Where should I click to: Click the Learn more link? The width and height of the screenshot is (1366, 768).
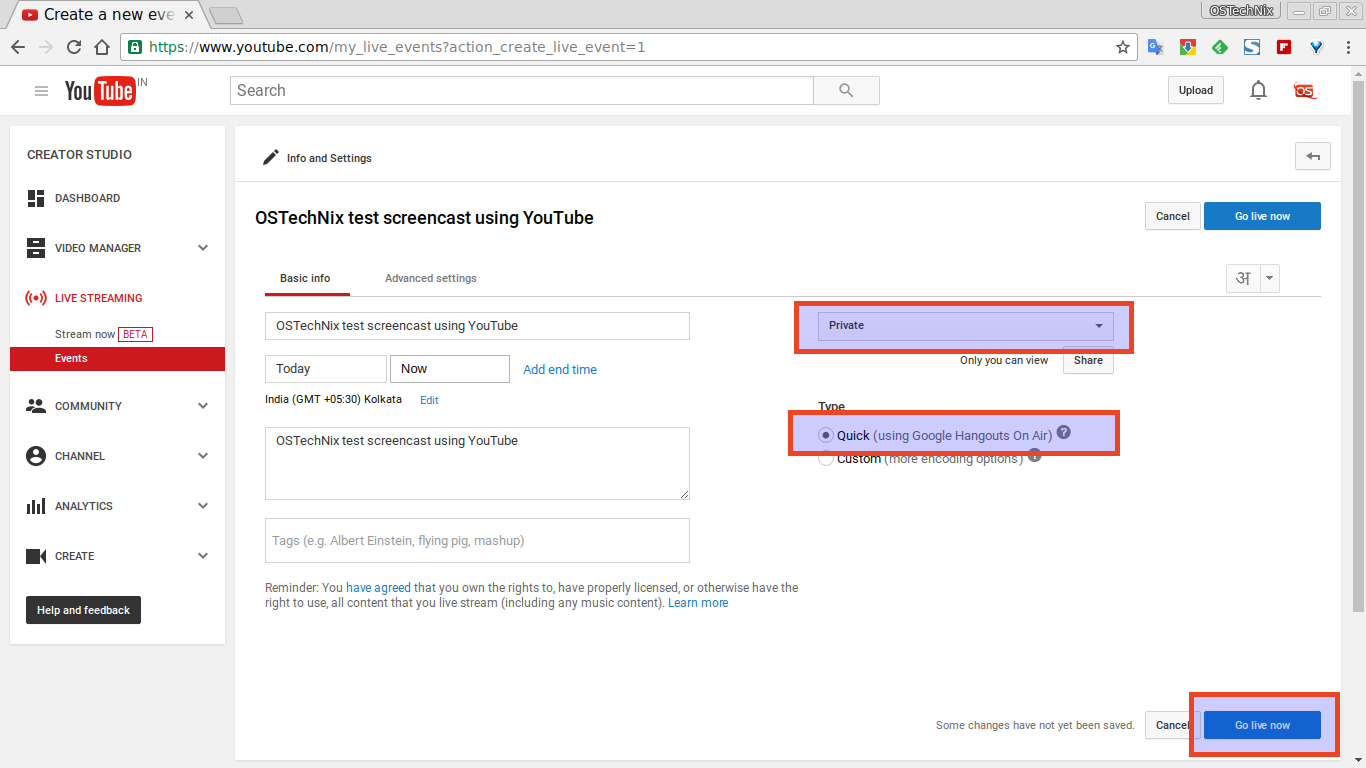tap(698, 603)
